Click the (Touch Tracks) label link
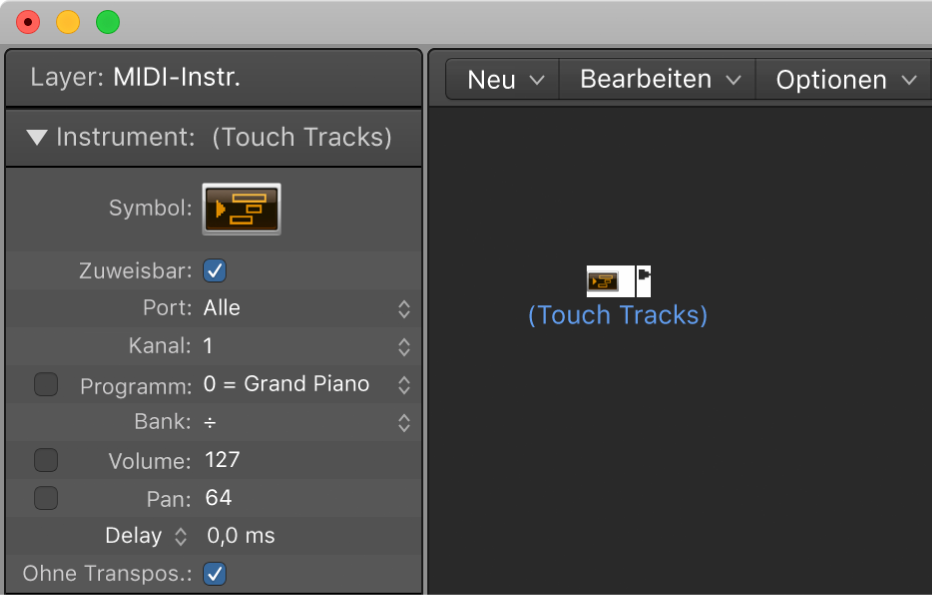 (x=617, y=314)
